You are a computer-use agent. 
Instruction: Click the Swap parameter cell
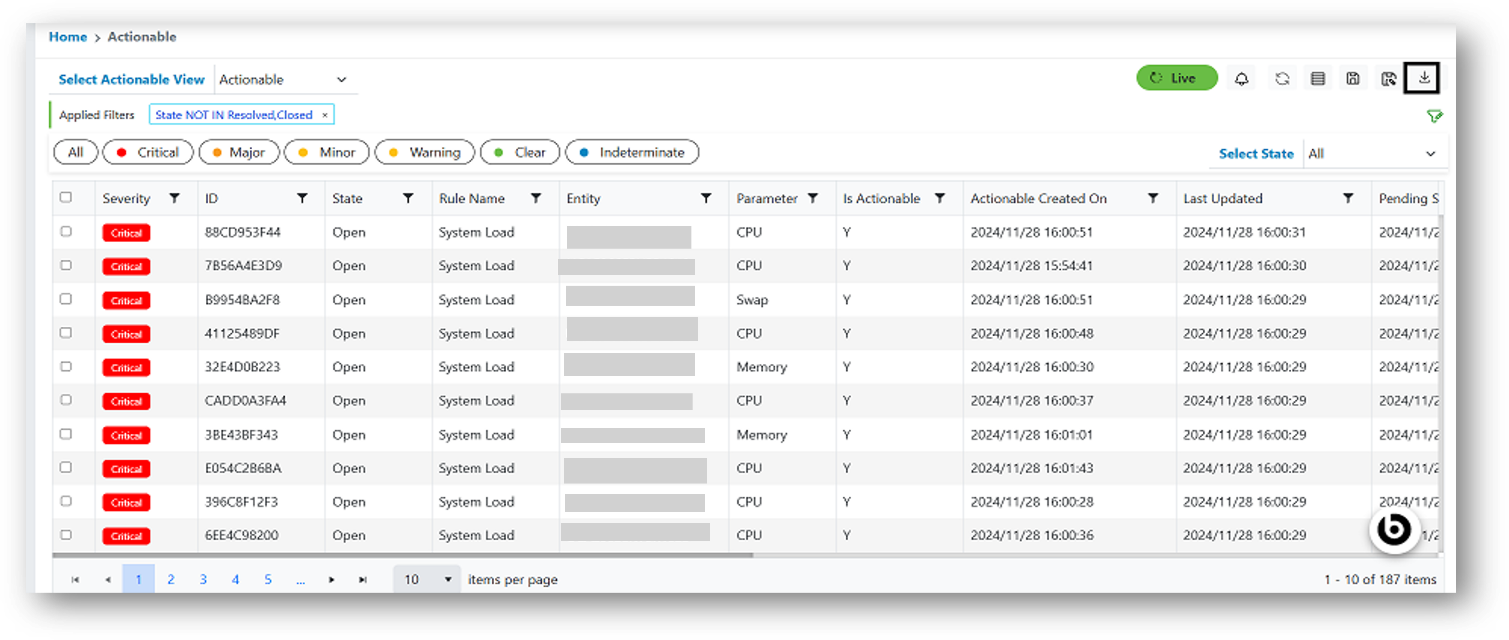(752, 300)
